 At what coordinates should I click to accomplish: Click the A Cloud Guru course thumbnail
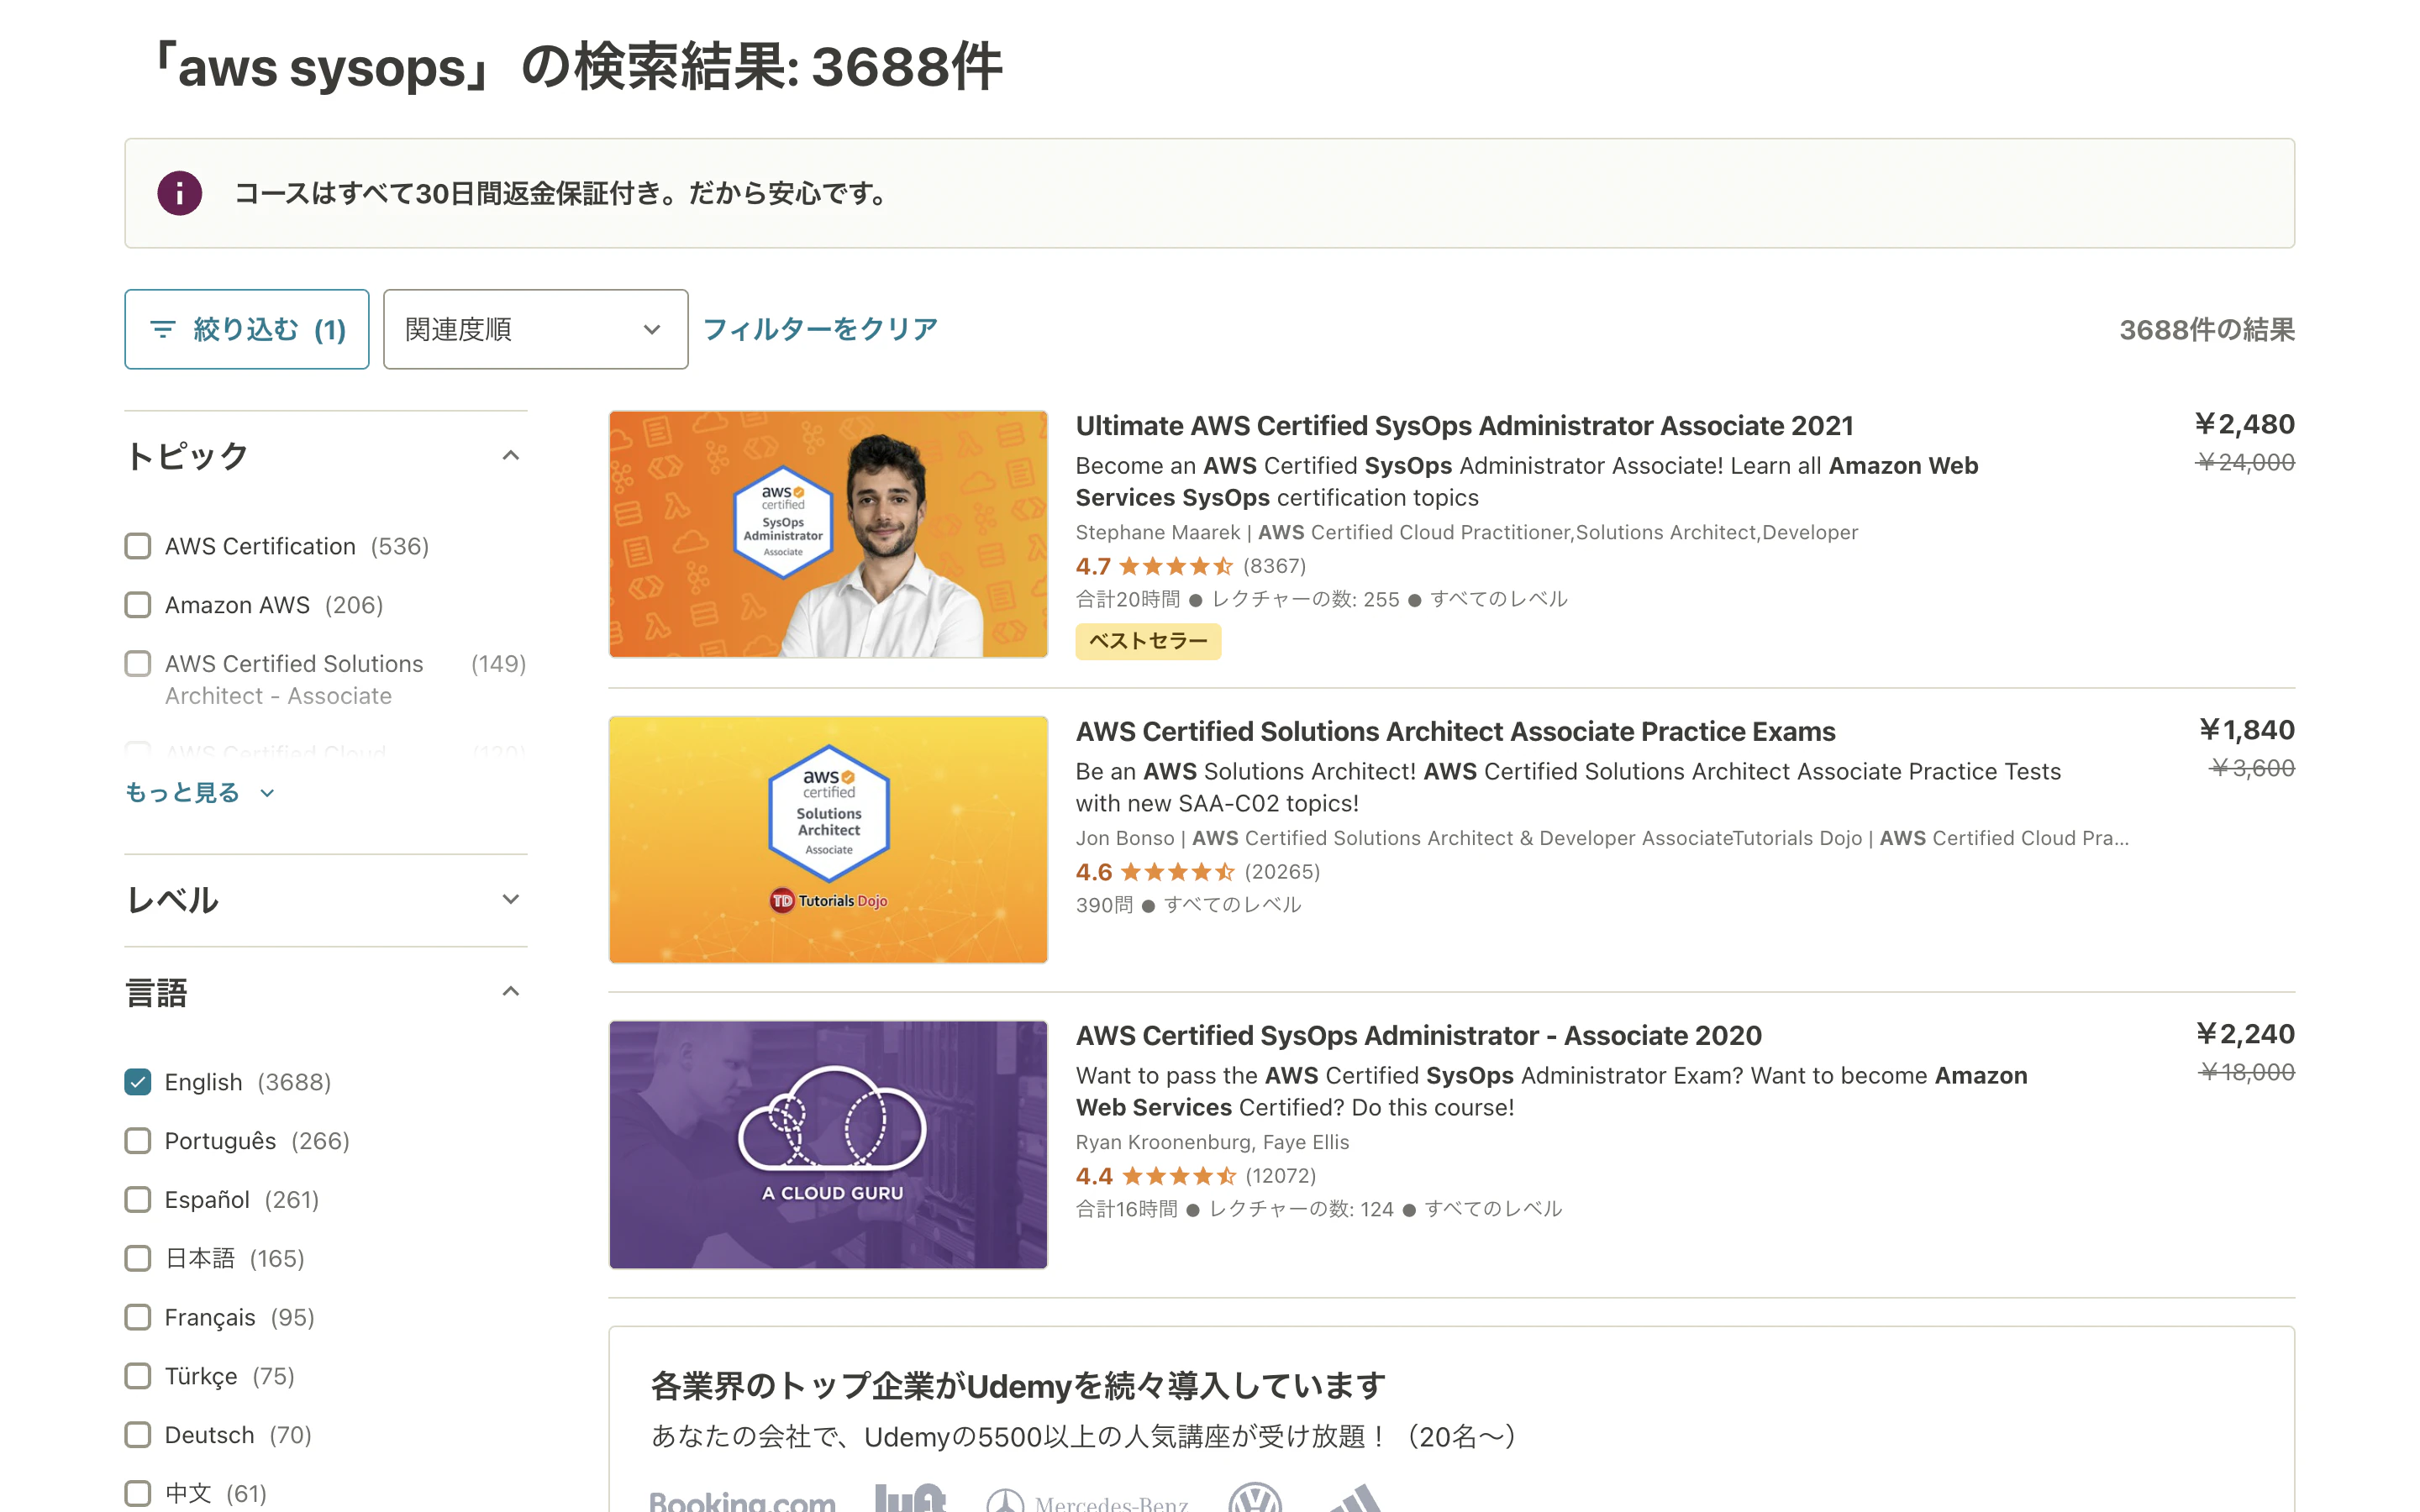pyautogui.click(x=828, y=1144)
